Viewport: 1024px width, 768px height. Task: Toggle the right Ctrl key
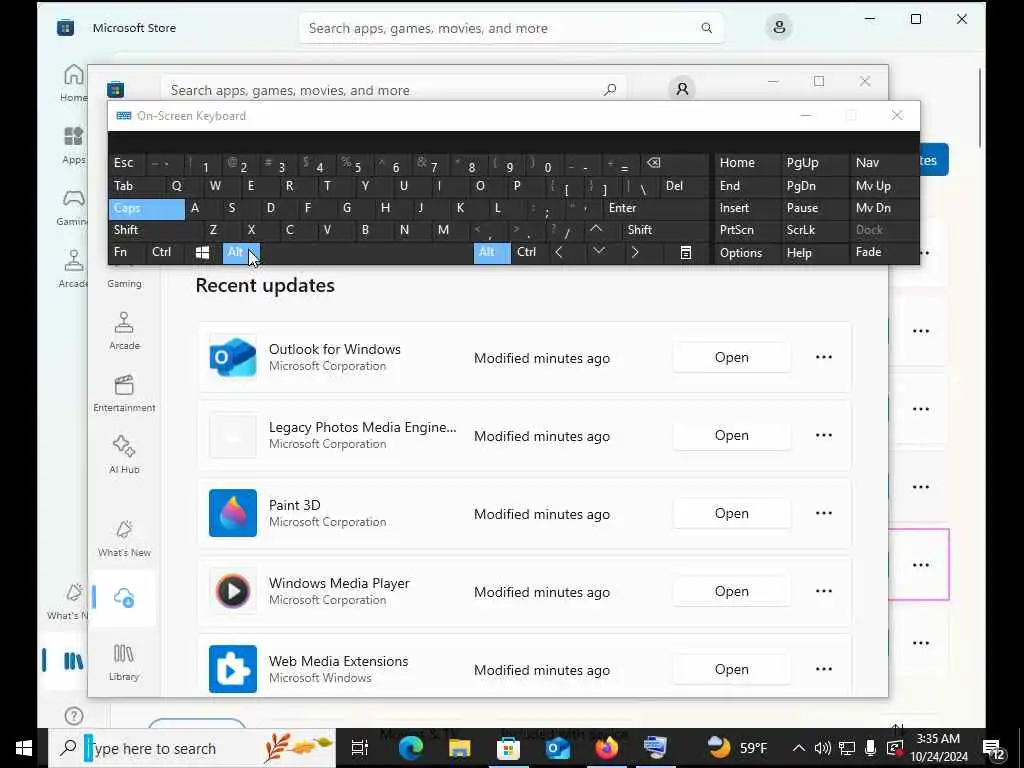pyautogui.click(x=530, y=252)
